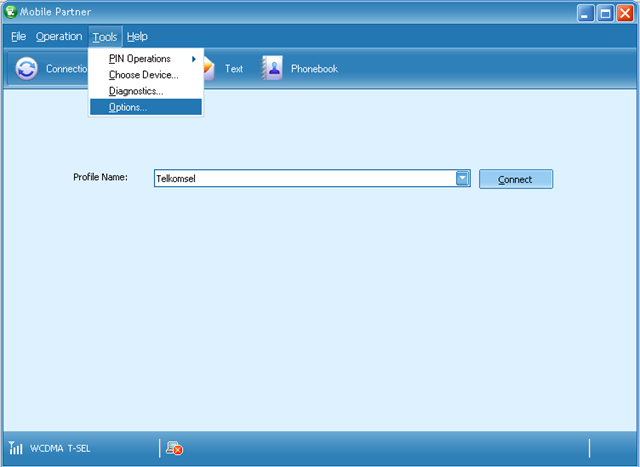Image resolution: width=640 pixels, height=467 pixels.
Task: Click the signal strength bars icon
Action: click(x=16, y=448)
